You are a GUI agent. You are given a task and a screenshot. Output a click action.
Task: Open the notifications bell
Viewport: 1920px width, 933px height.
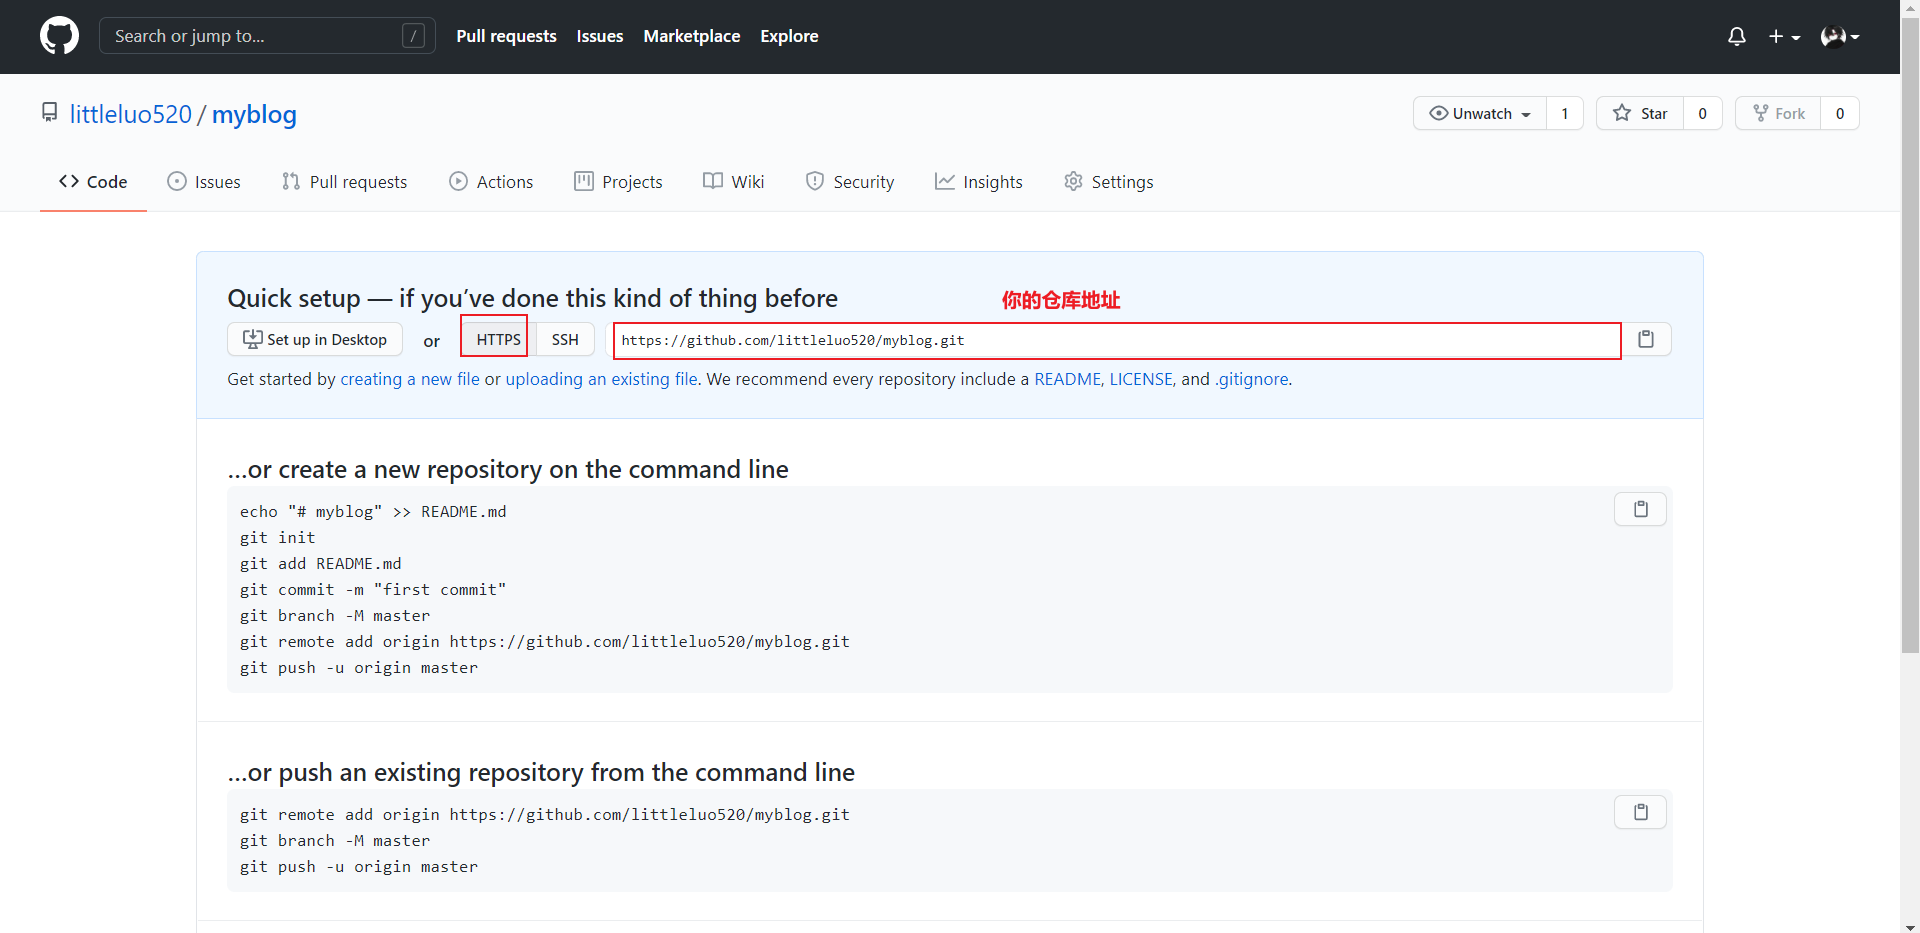click(x=1736, y=37)
